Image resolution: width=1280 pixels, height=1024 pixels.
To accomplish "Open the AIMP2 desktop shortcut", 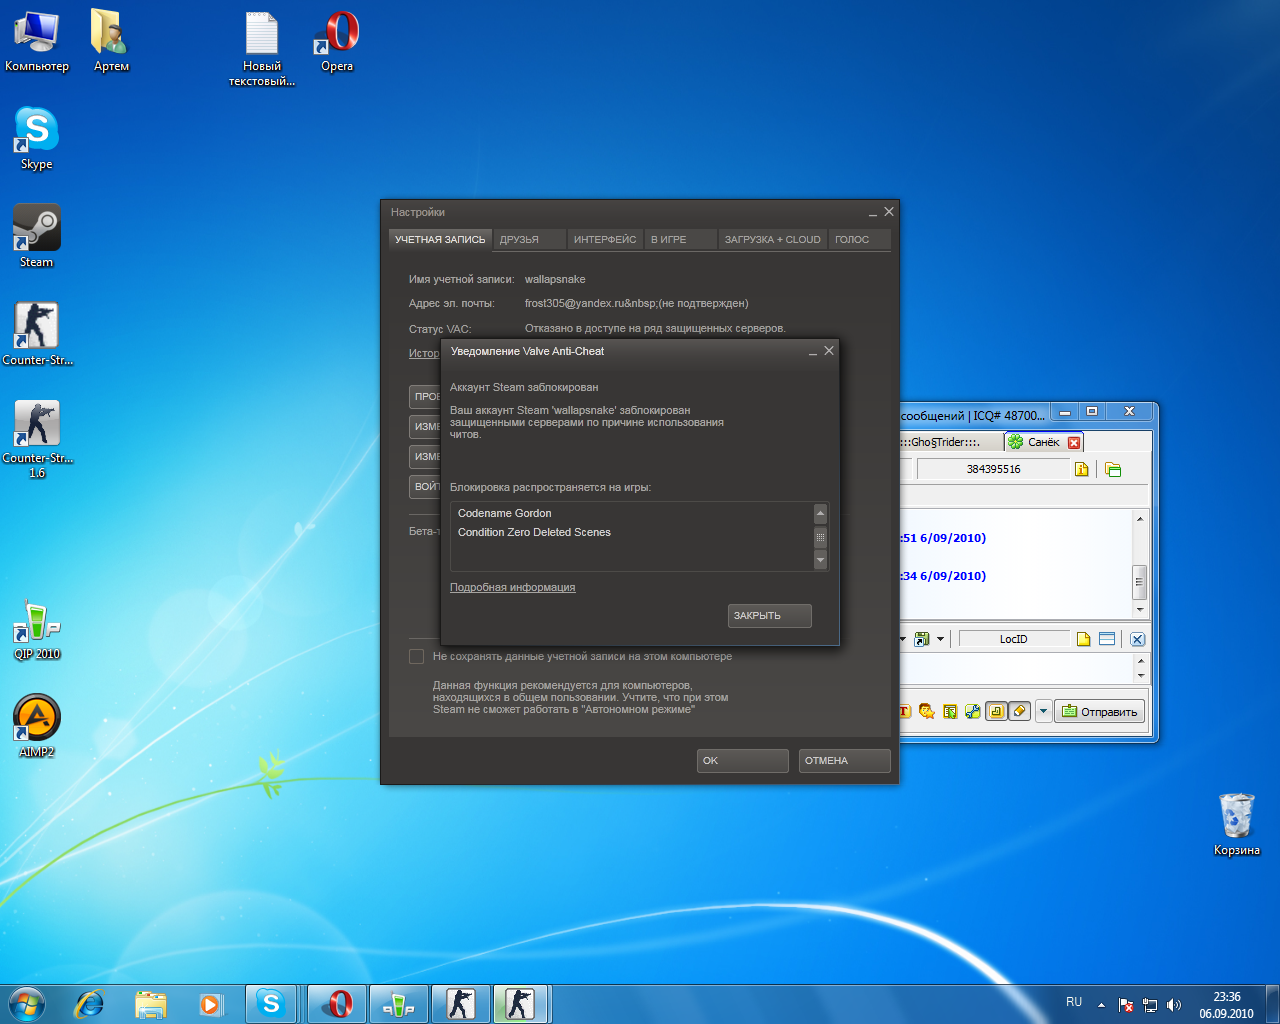I will click(x=37, y=719).
